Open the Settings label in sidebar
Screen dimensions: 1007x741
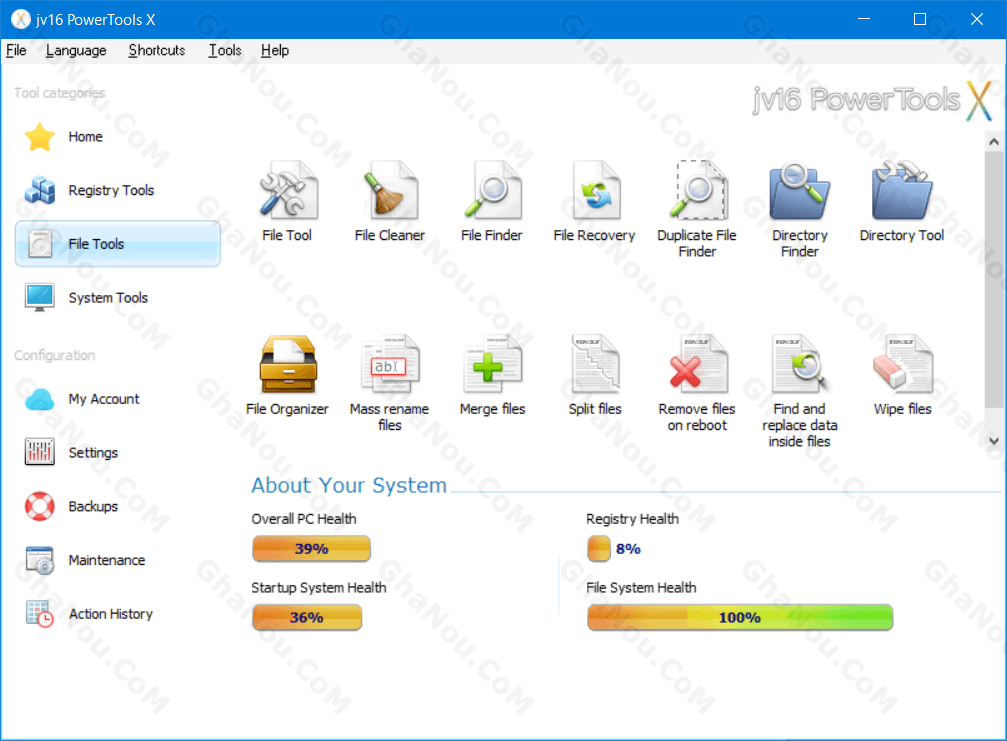coord(93,453)
